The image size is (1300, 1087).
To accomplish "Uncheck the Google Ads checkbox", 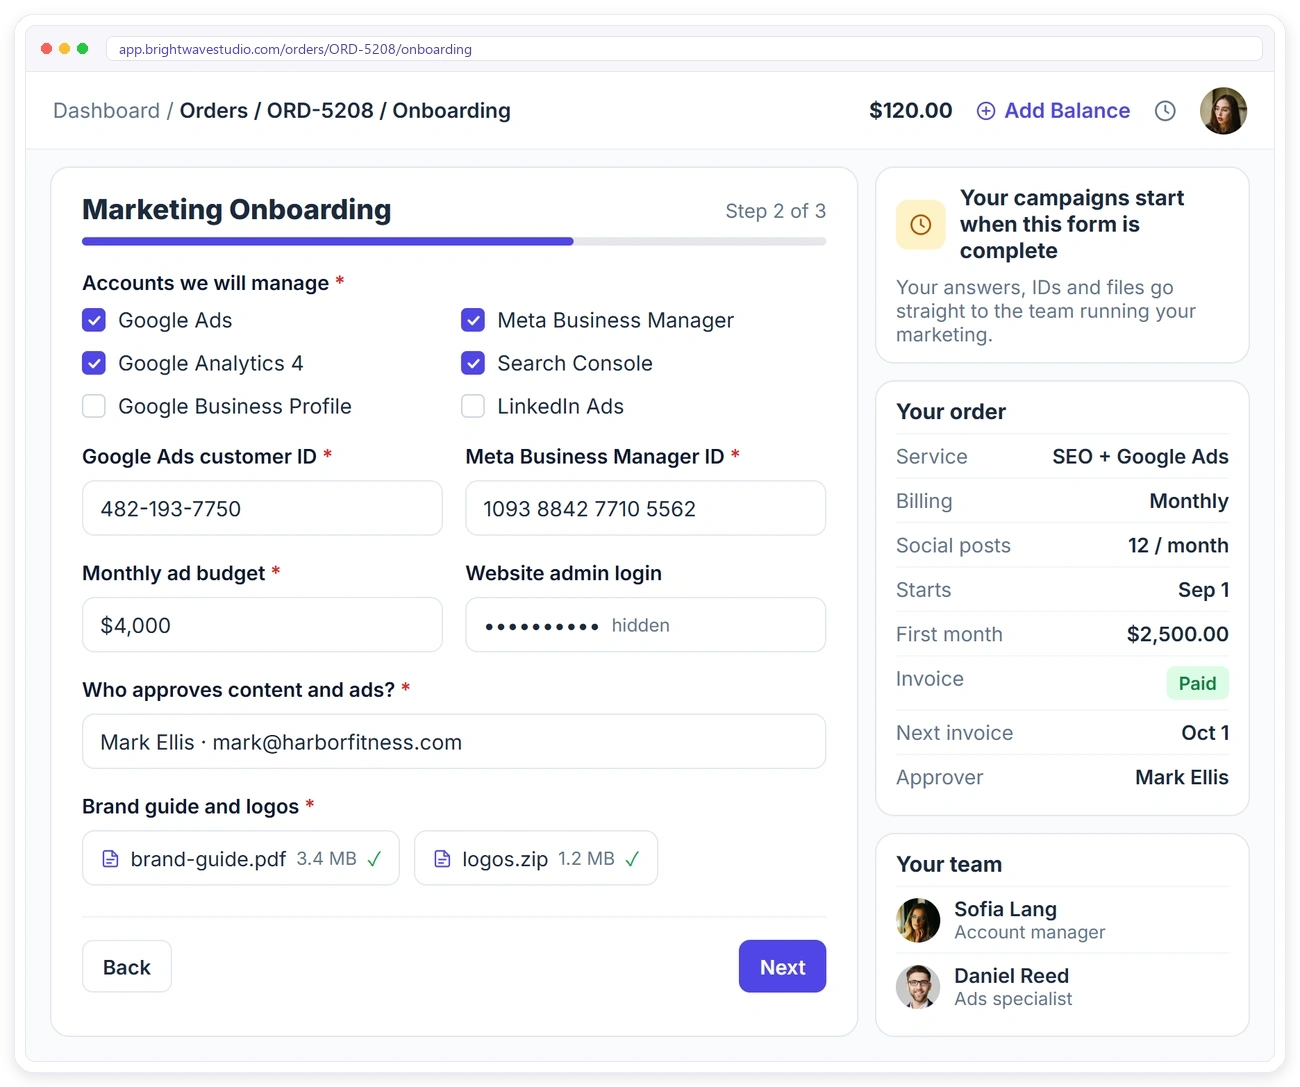I will pyautogui.click(x=94, y=320).
